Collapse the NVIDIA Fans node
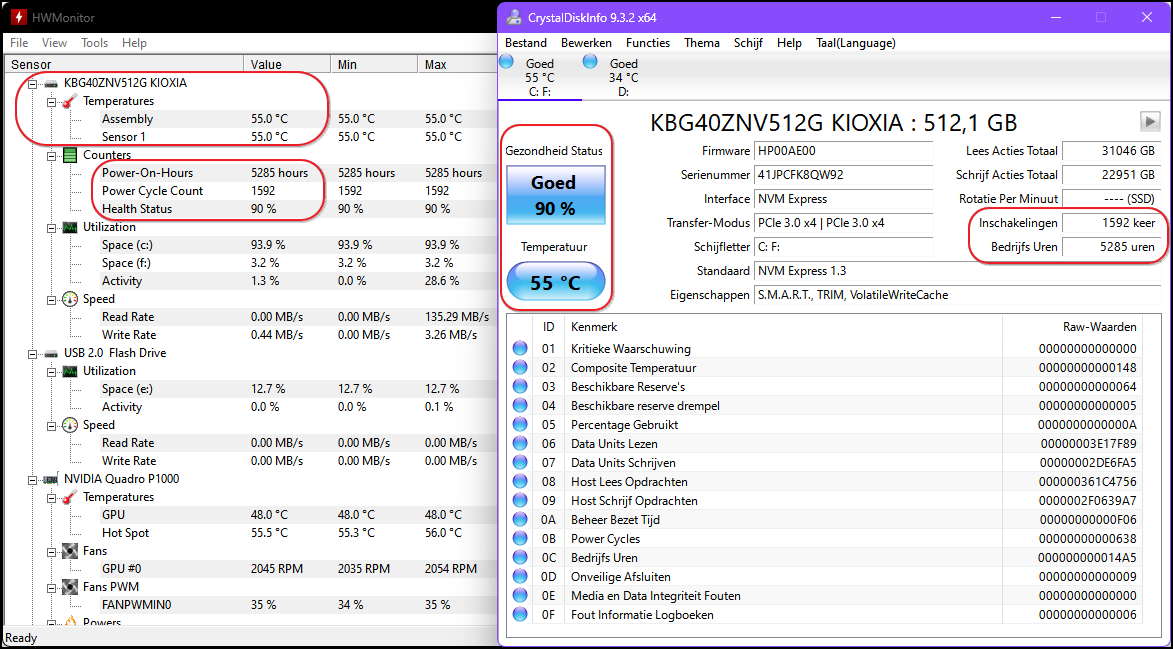Image resolution: width=1173 pixels, height=649 pixels. click(x=52, y=551)
